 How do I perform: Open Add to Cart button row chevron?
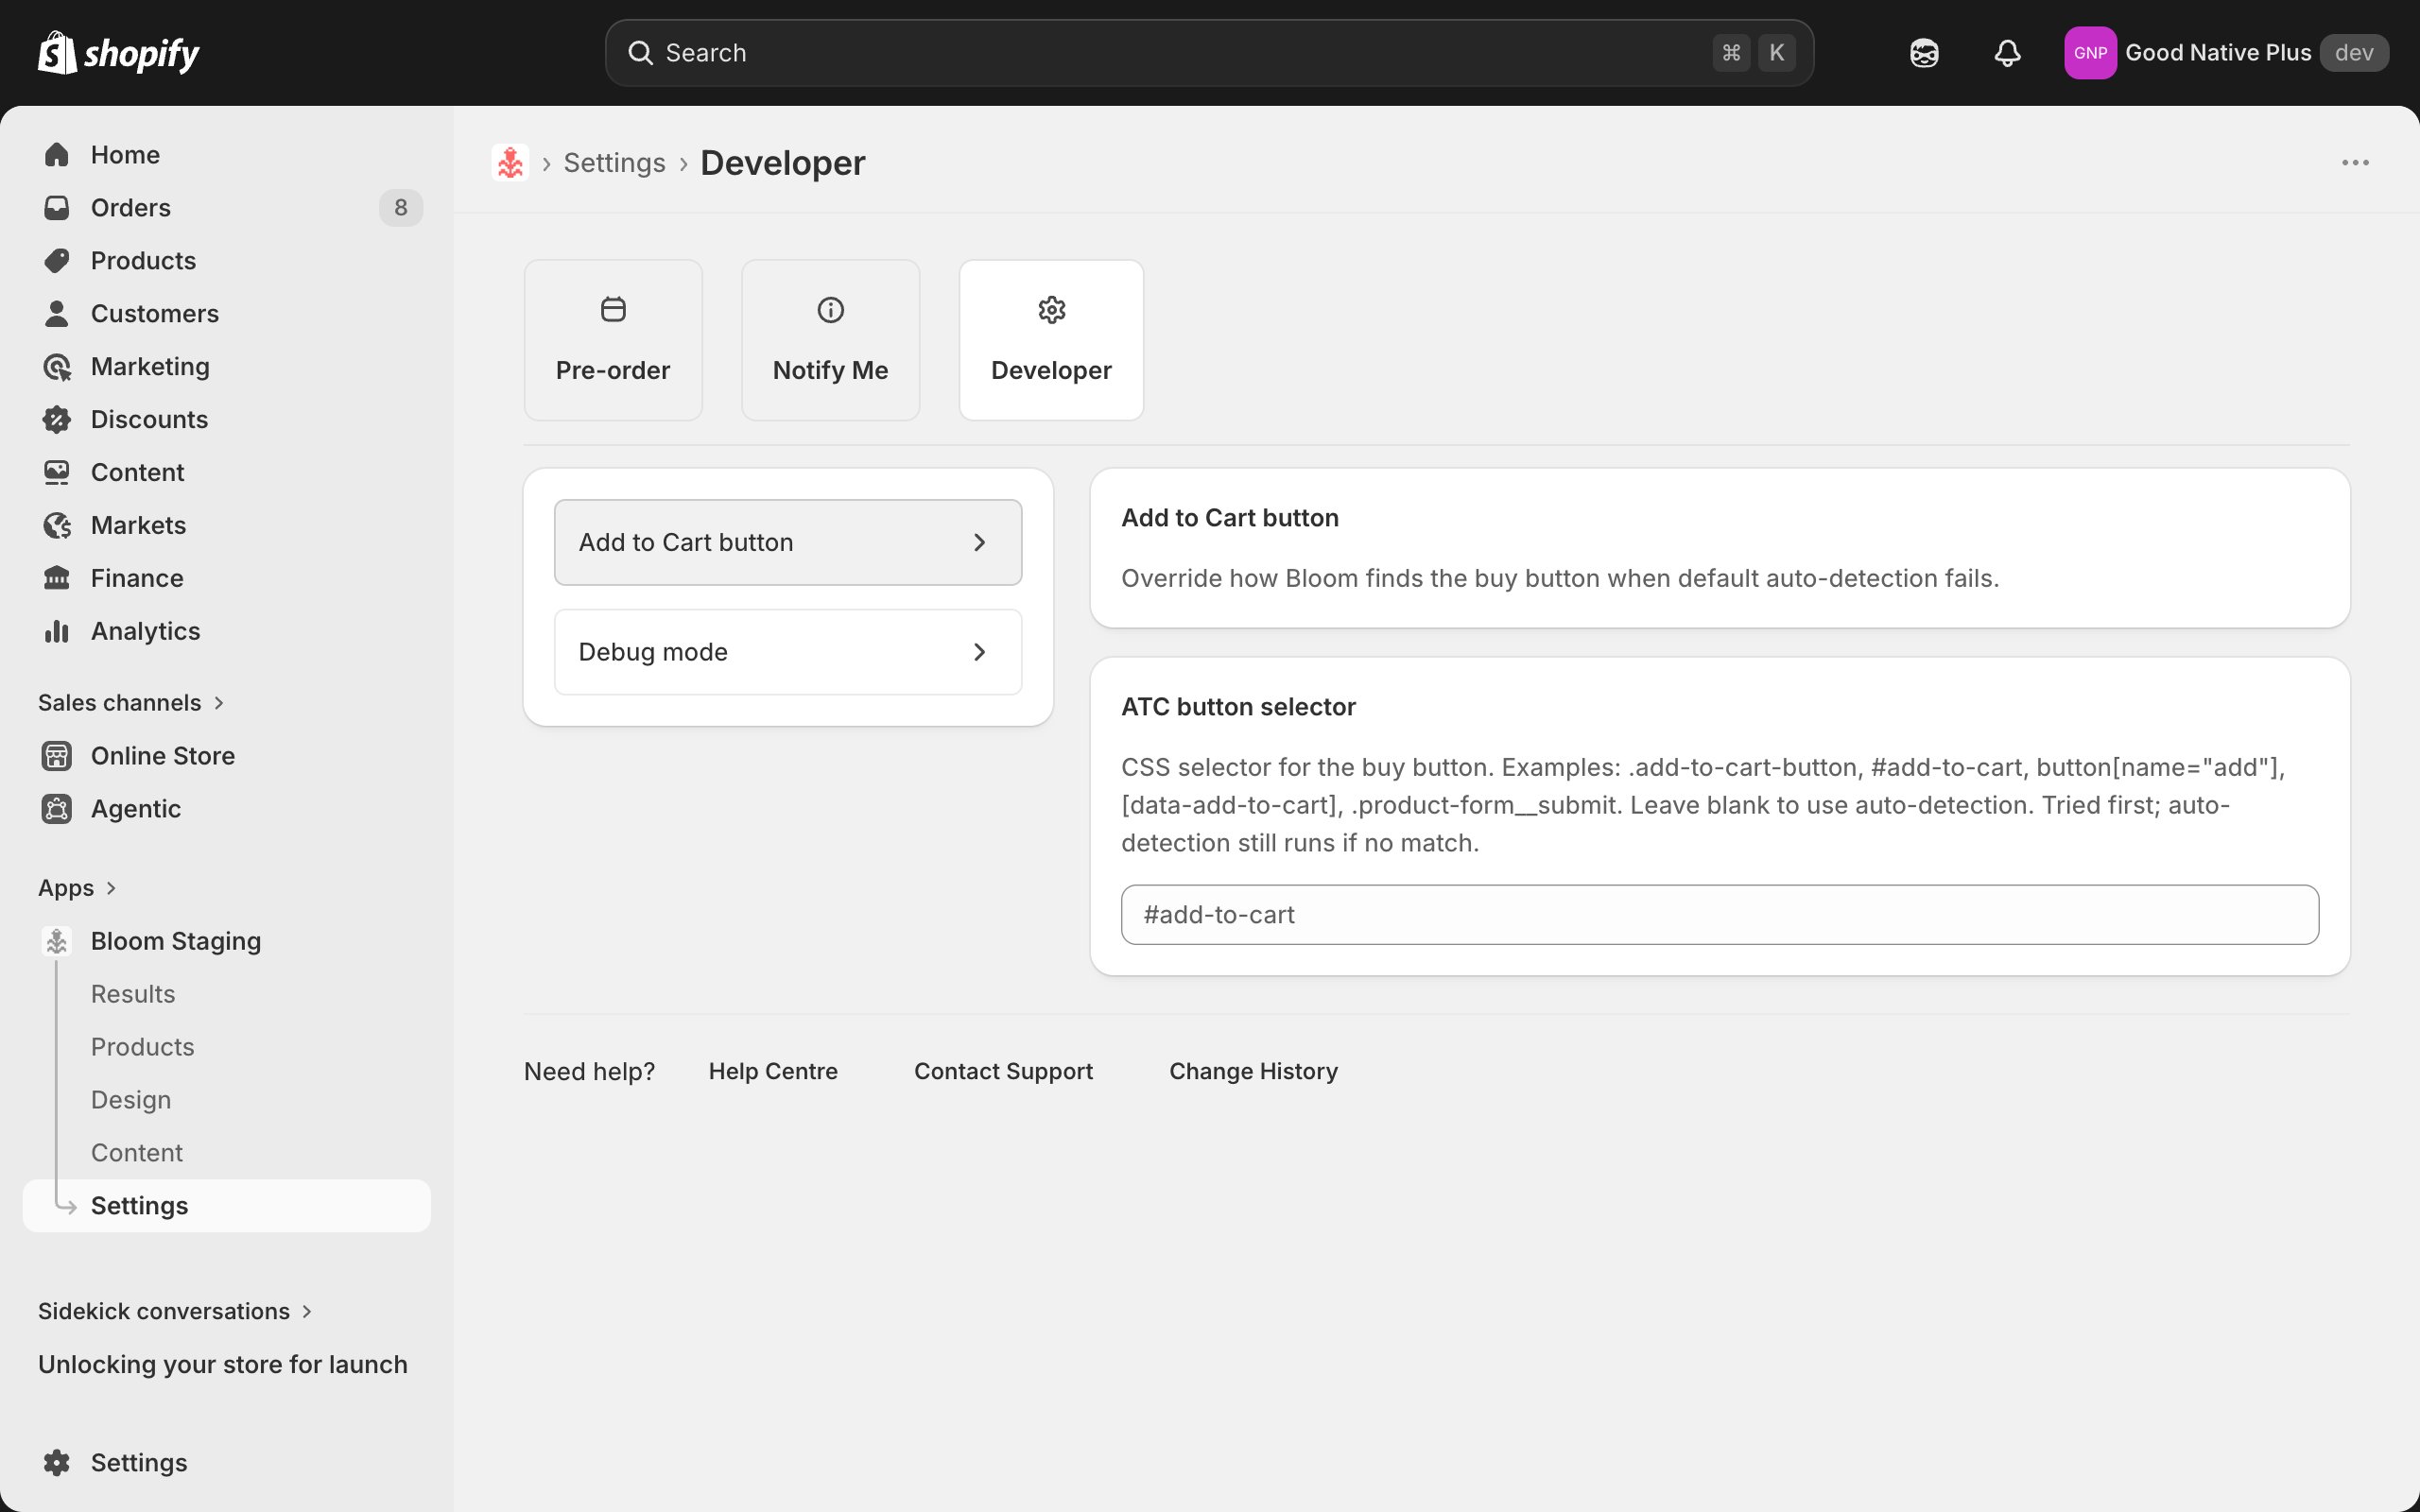(x=979, y=542)
